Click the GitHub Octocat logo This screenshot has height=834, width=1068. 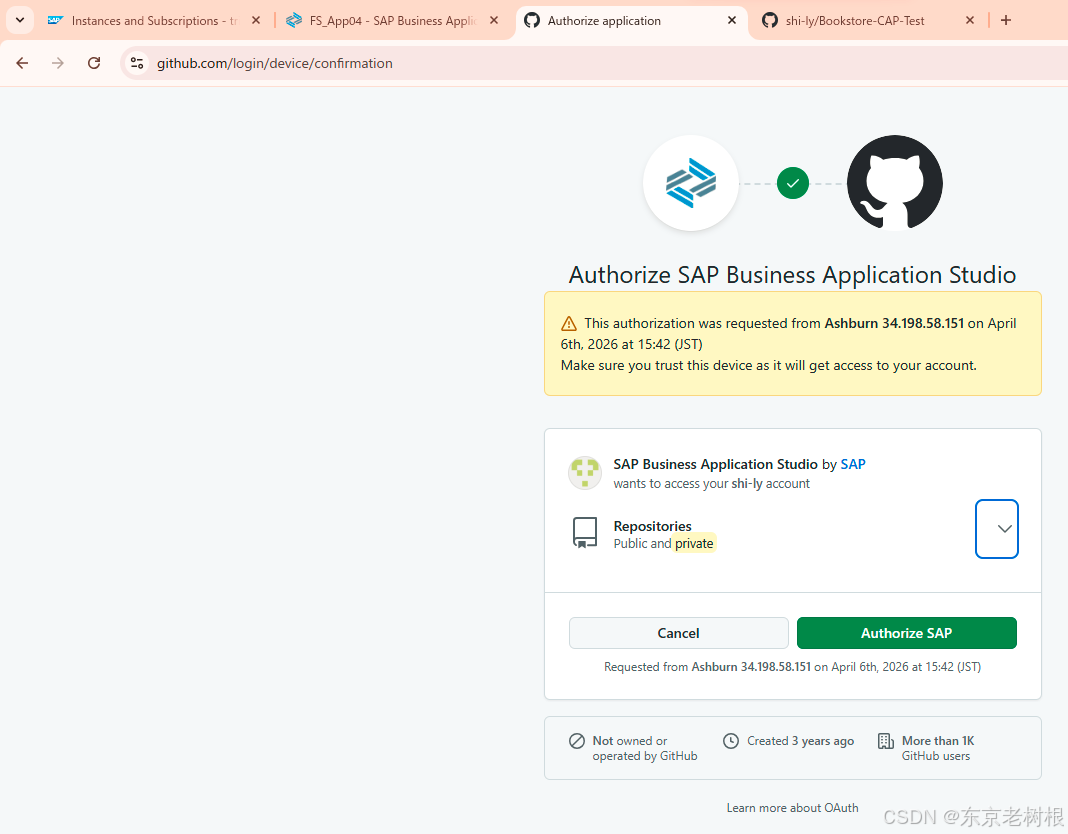pyautogui.click(x=895, y=183)
